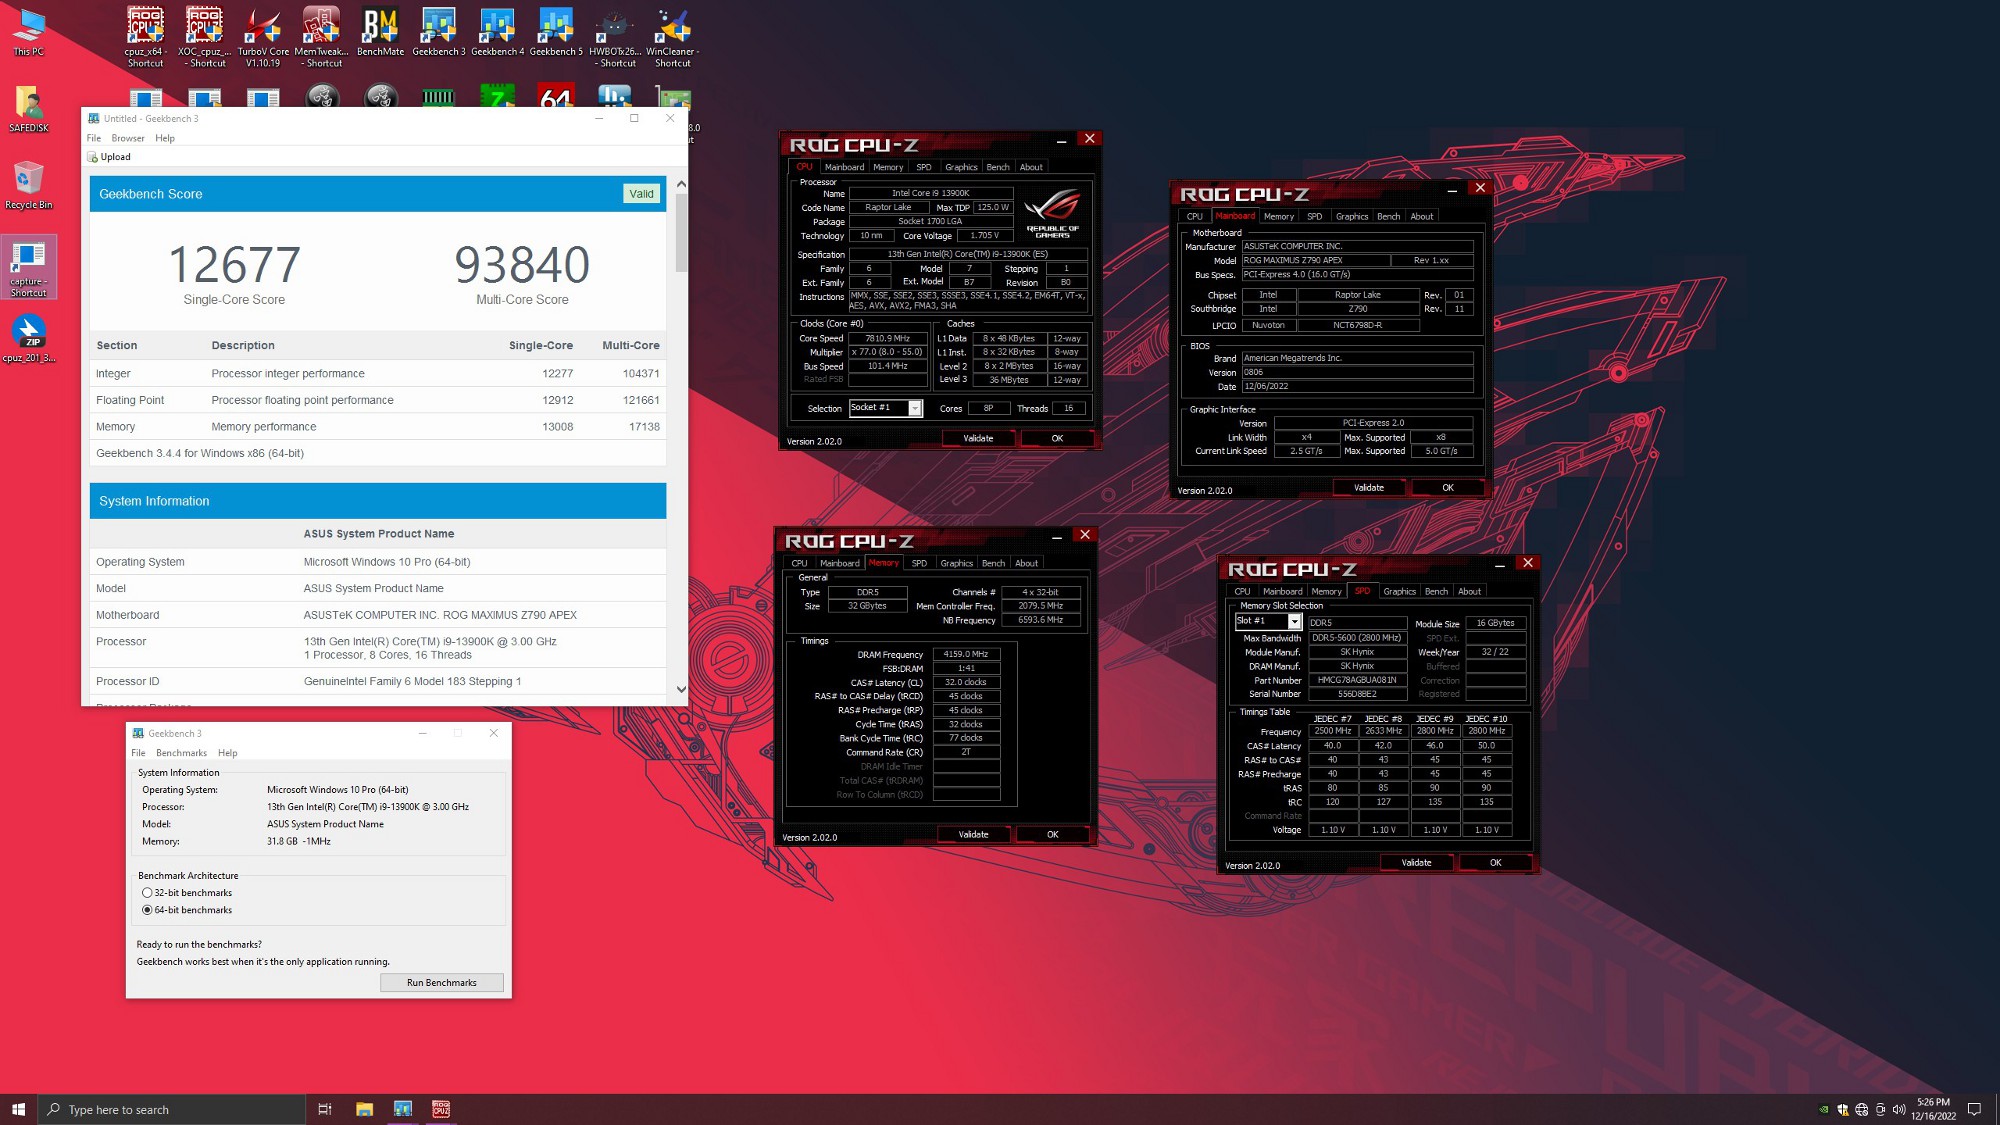
Task: Click the single-core score 12677
Action: point(234,265)
